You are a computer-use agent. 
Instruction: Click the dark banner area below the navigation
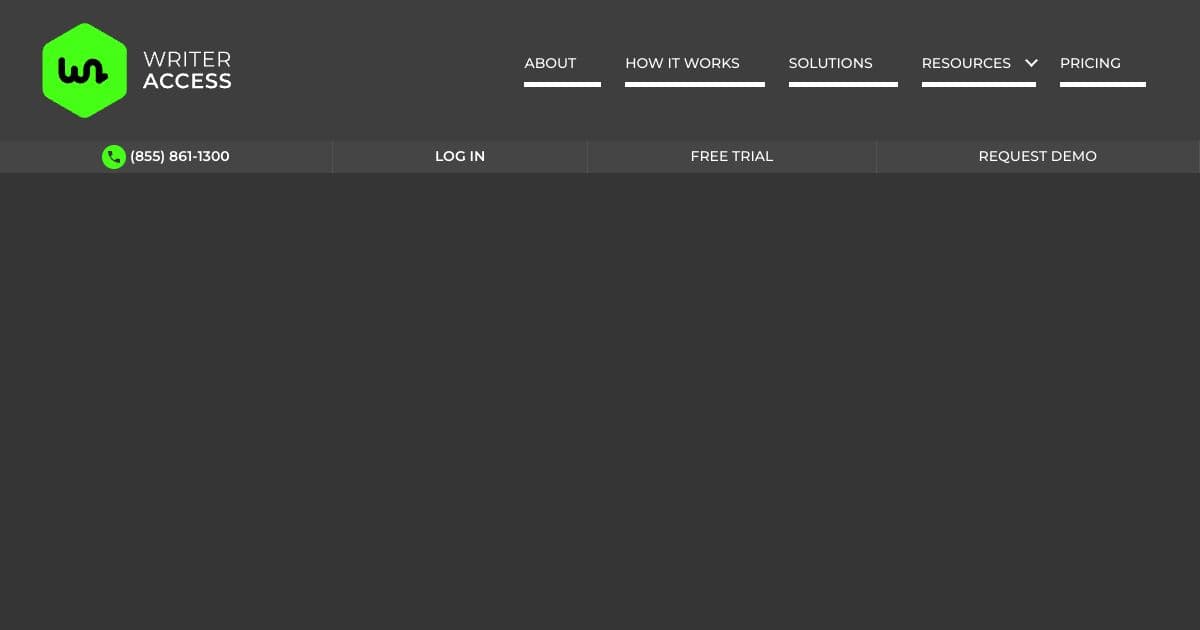(600, 400)
